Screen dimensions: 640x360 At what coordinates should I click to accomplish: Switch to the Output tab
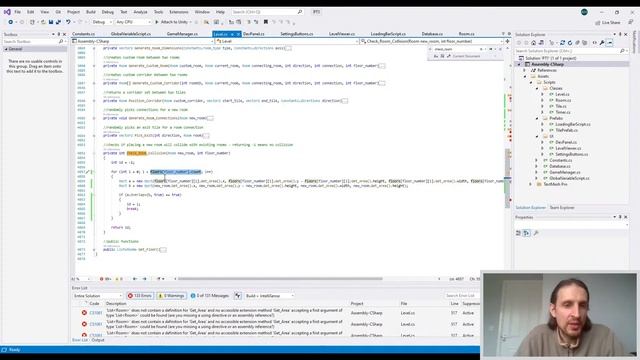pos(98,340)
